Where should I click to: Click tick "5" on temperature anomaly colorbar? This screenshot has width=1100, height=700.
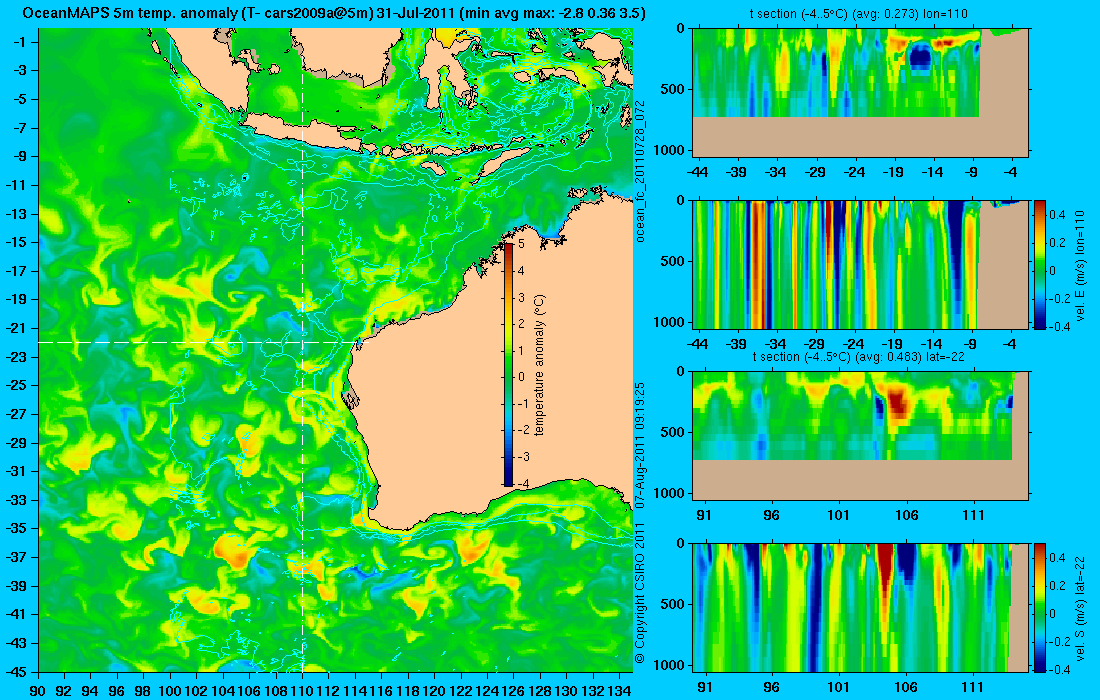(x=521, y=244)
